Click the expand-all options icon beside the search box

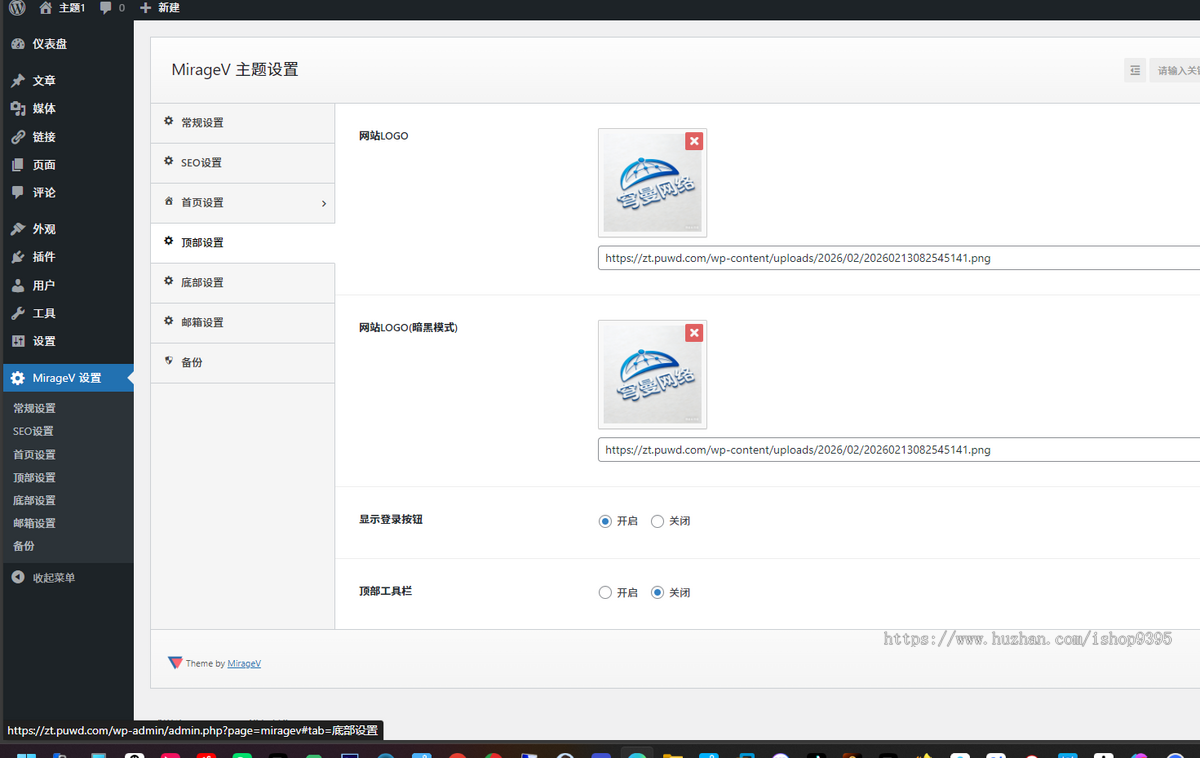[1135, 70]
